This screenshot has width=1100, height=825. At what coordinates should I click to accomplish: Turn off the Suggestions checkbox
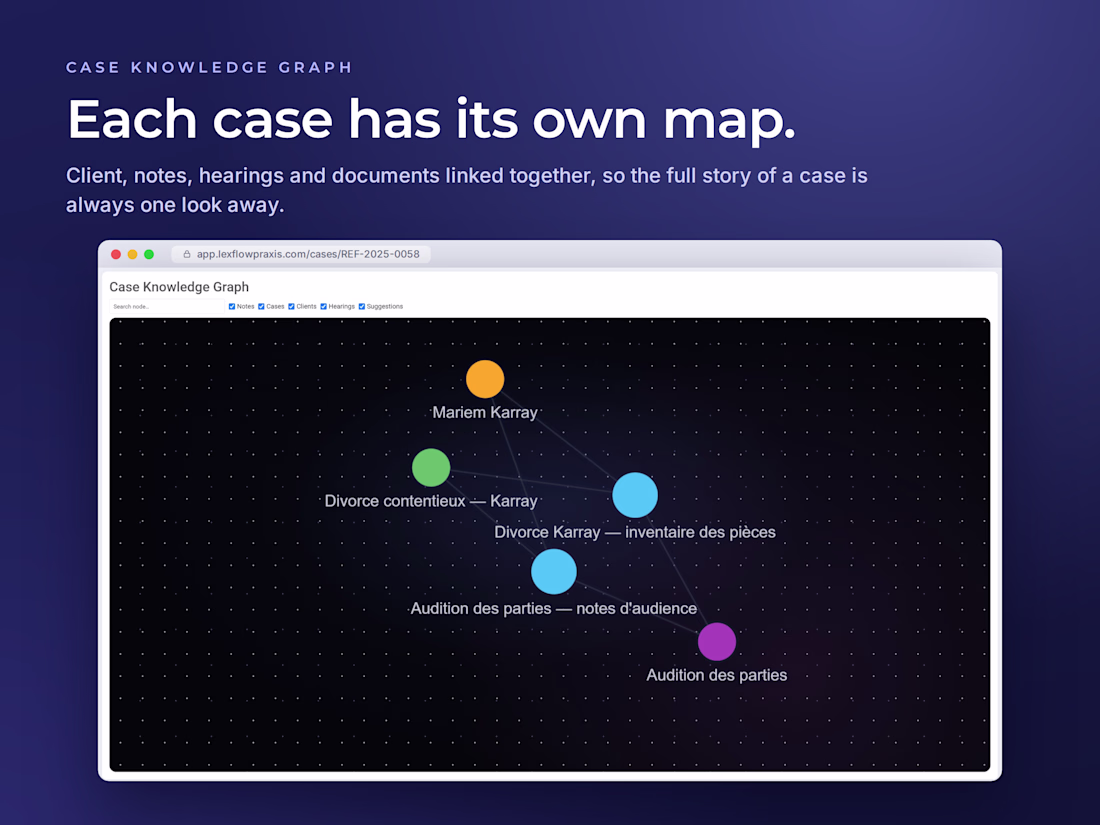point(362,307)
